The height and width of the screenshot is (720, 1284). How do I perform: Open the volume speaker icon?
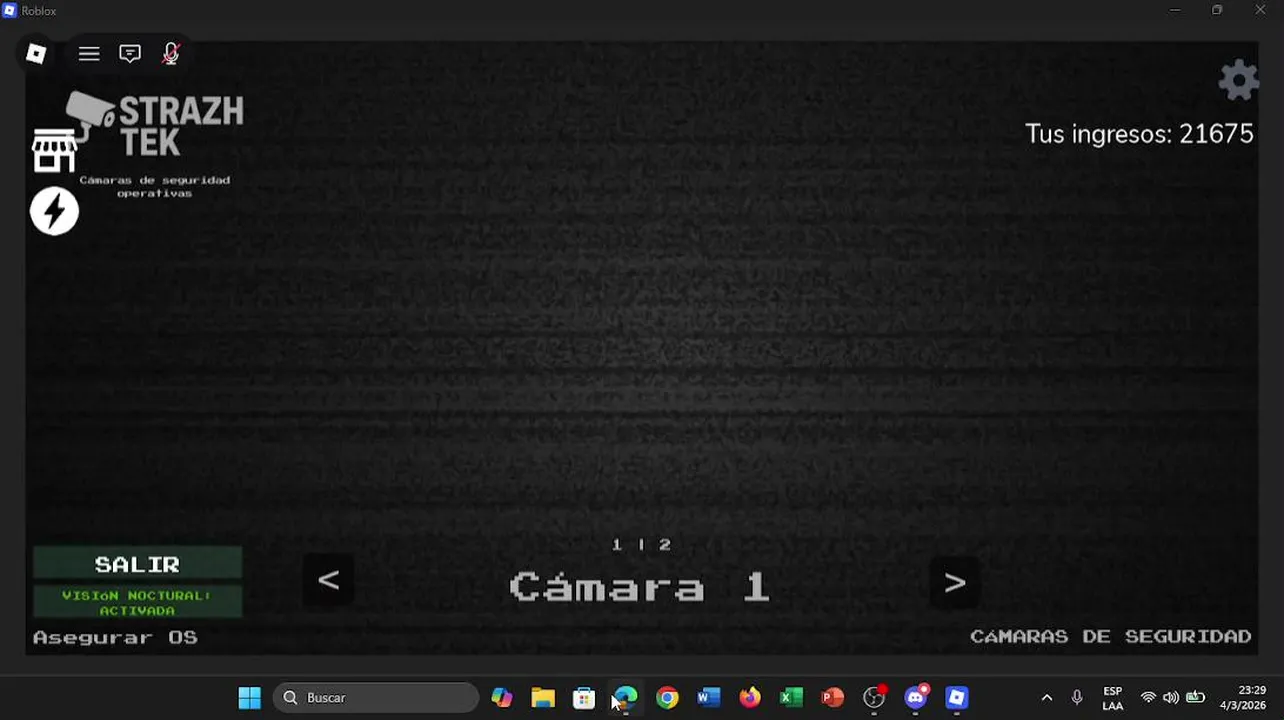(x=1171, y=698)
